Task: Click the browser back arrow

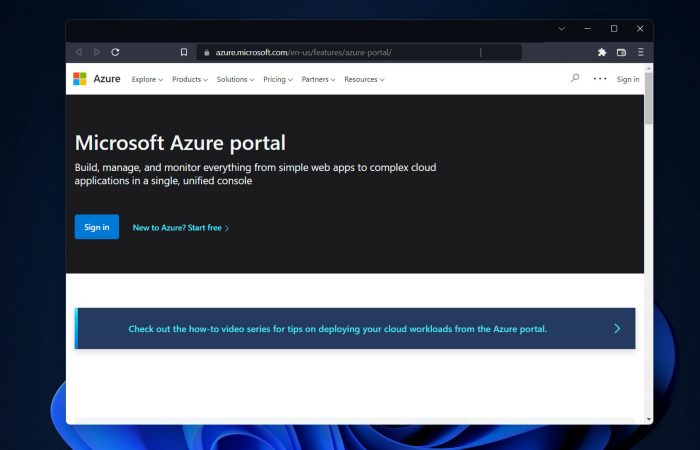Action: coord(79,52)
